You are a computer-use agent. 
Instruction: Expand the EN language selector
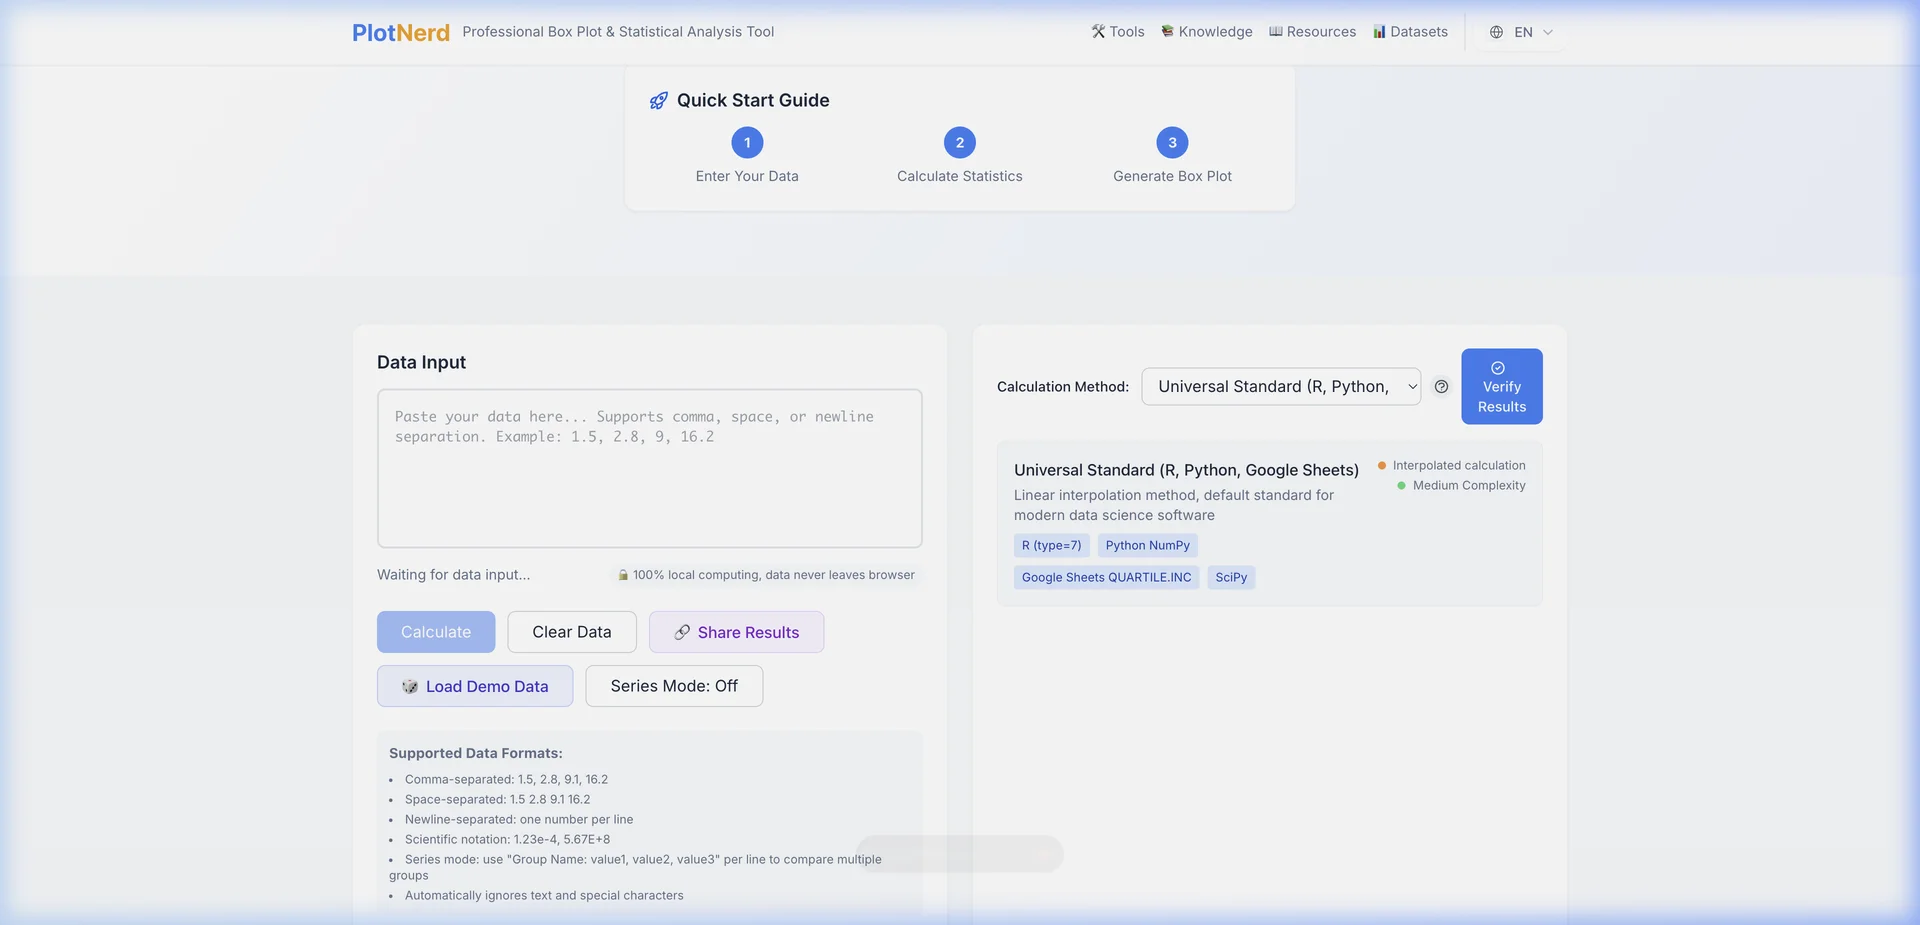coord(1522,32)
